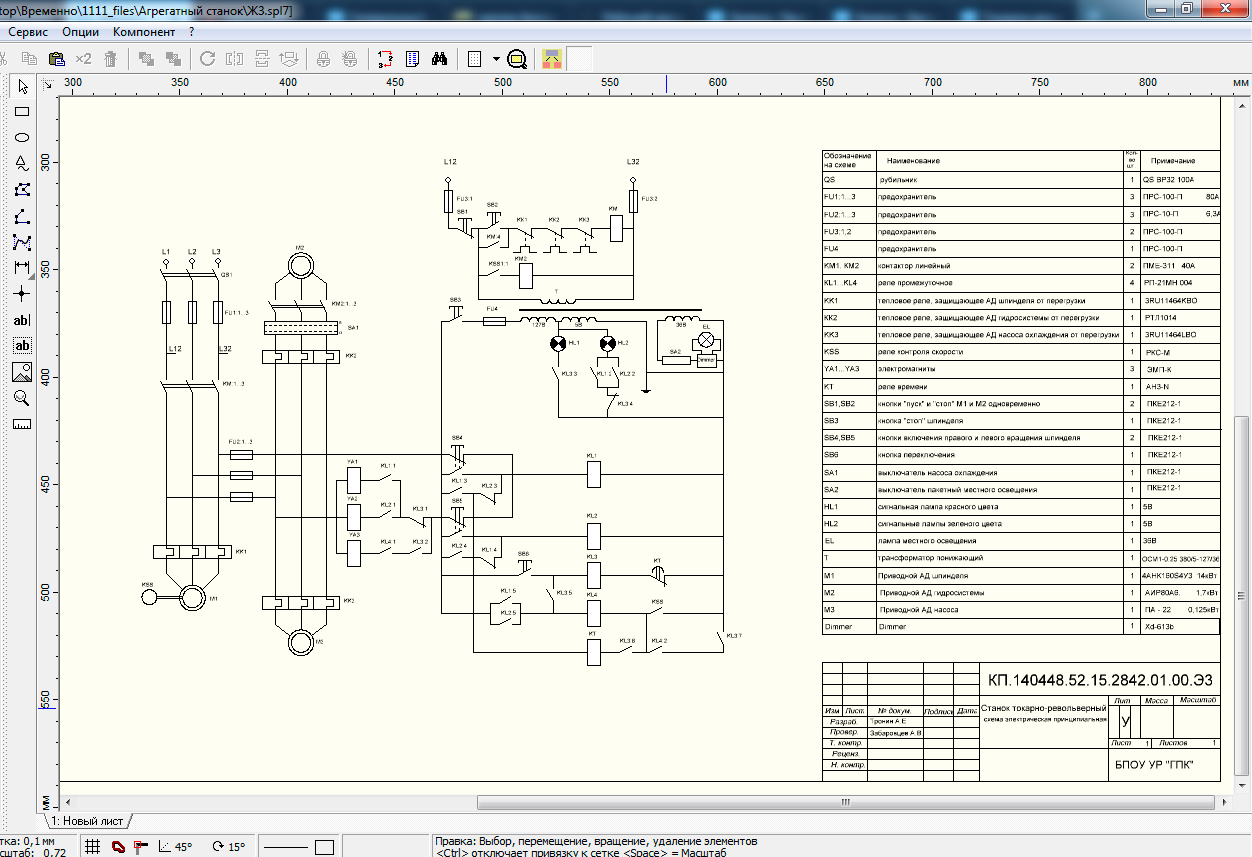Select the Rectangle drawing tool
The width and height of the screenshot is (1252, 857).
coord(21,112)
